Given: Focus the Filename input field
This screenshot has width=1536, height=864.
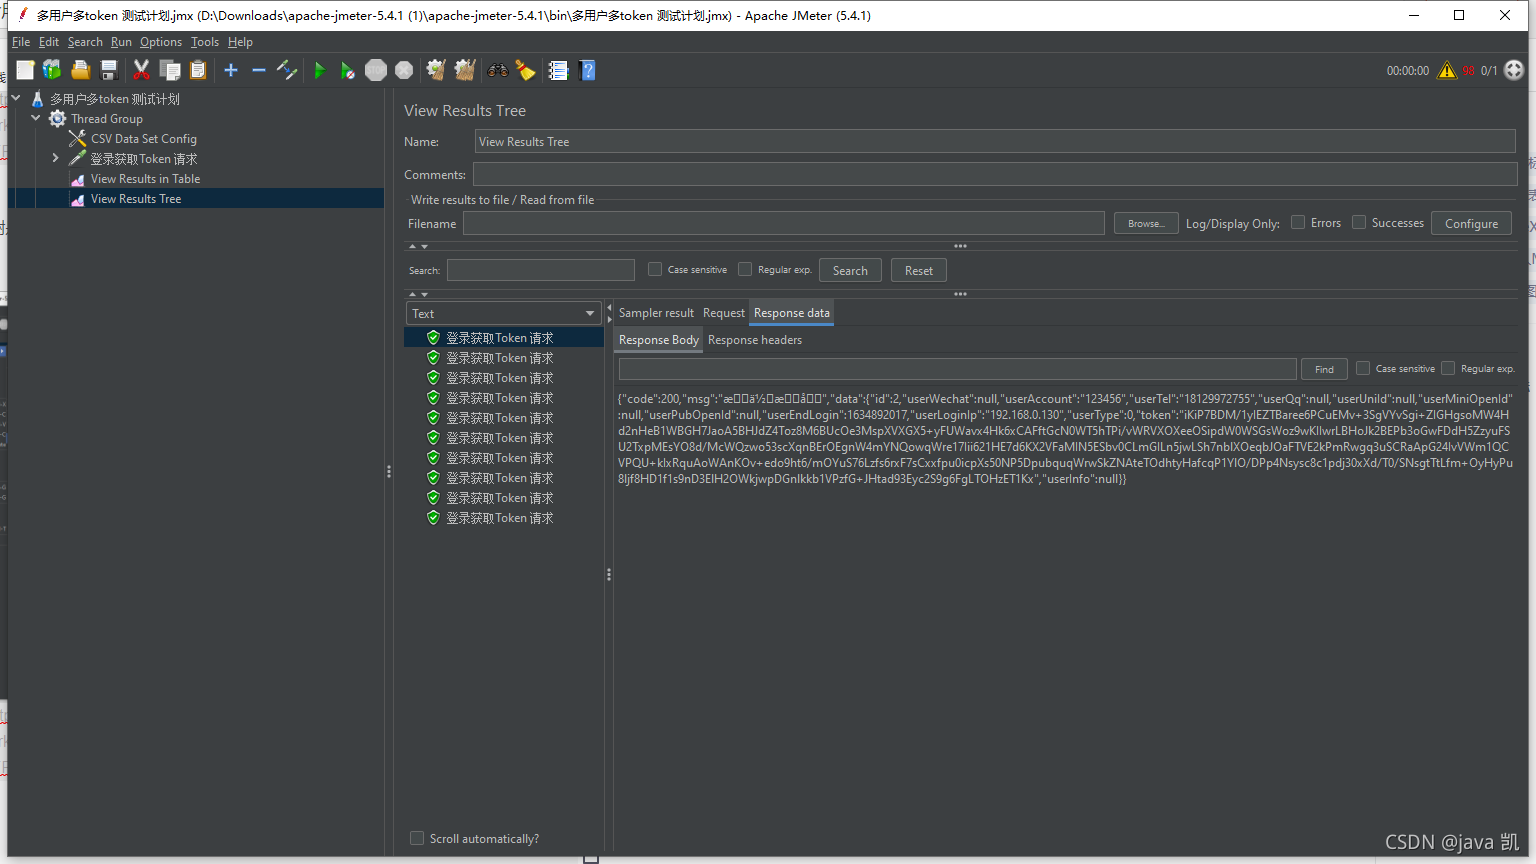Looking at the screenshot, I should click(x=783, y=223).
